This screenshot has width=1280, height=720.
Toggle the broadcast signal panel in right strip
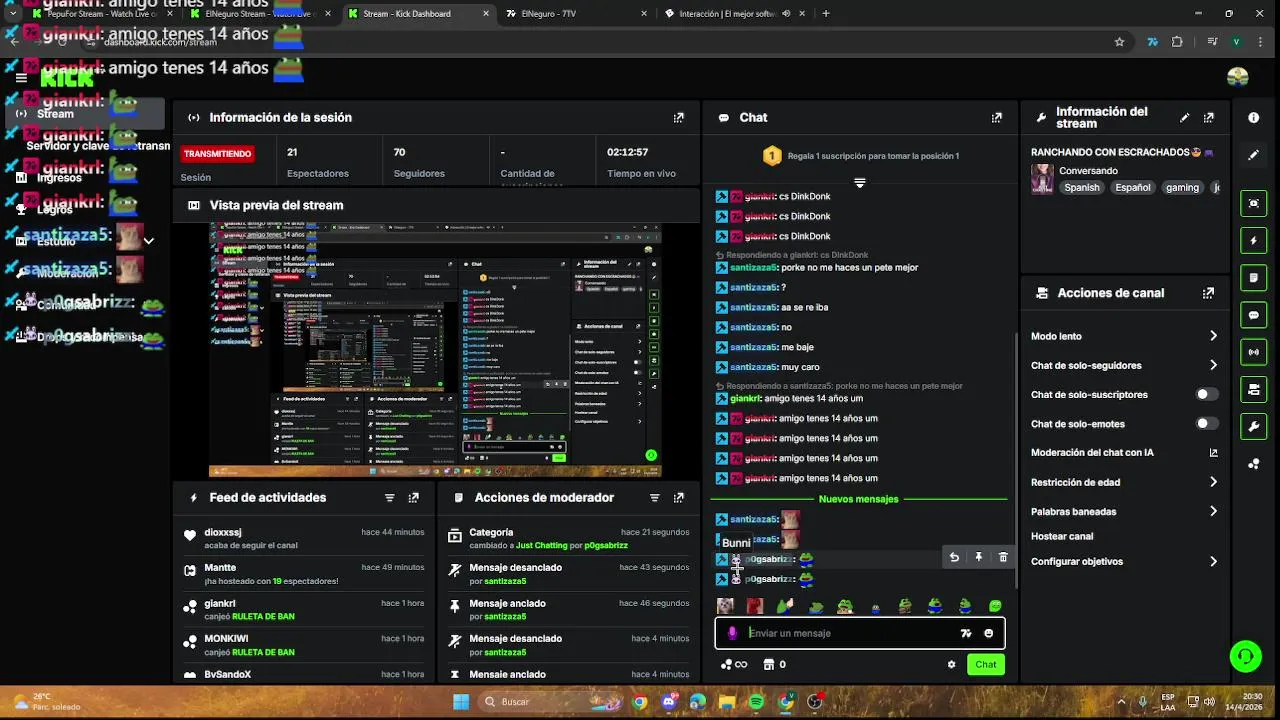point(1254,352)
